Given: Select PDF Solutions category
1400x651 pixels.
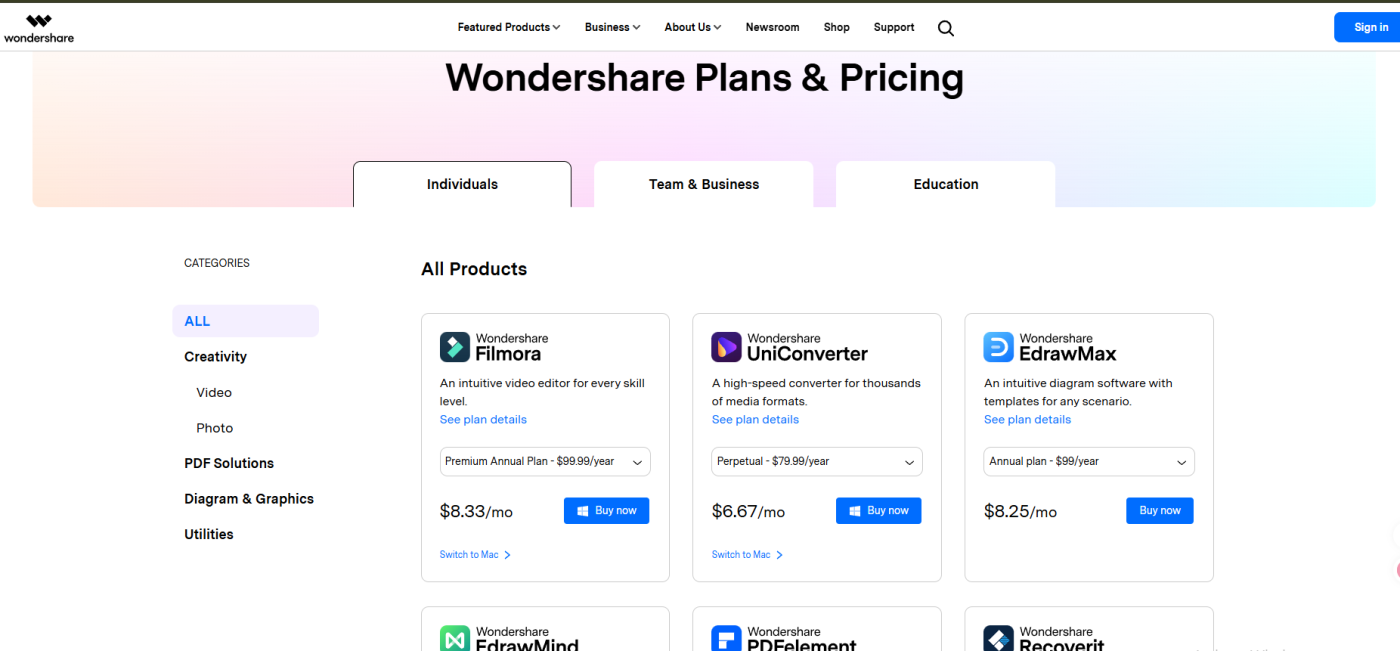Looking at the screenshot, I should coord(229,463).
